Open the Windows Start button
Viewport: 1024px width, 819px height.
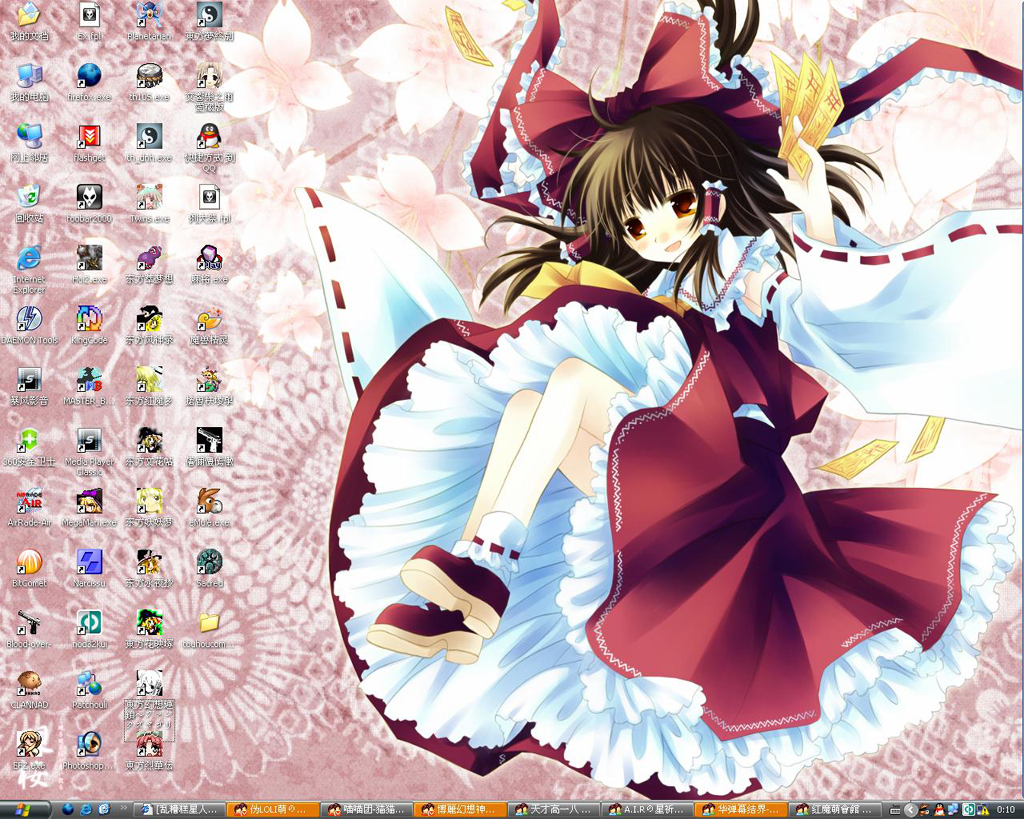[24, 810]
